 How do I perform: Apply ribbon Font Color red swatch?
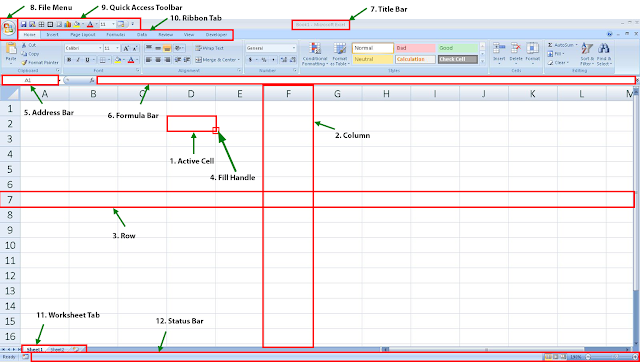tap(131, 60)
